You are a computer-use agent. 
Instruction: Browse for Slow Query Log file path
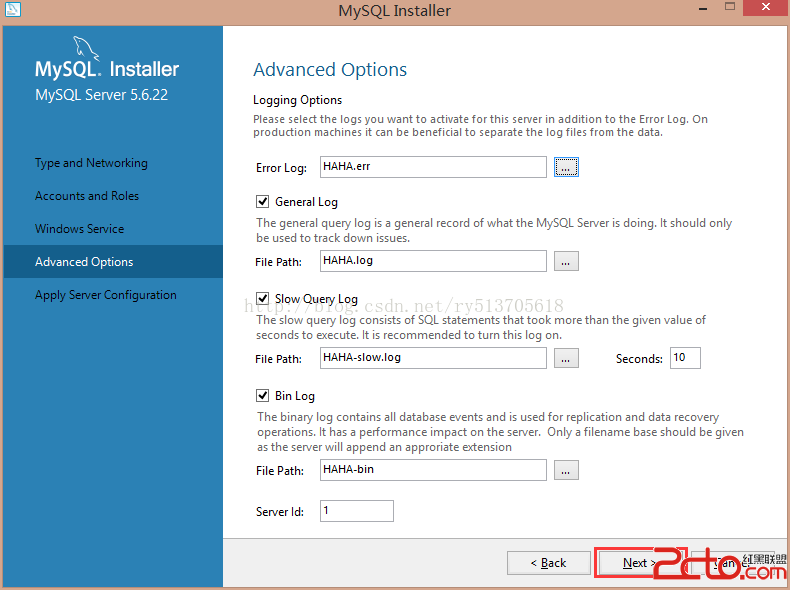tap(566, 358)
